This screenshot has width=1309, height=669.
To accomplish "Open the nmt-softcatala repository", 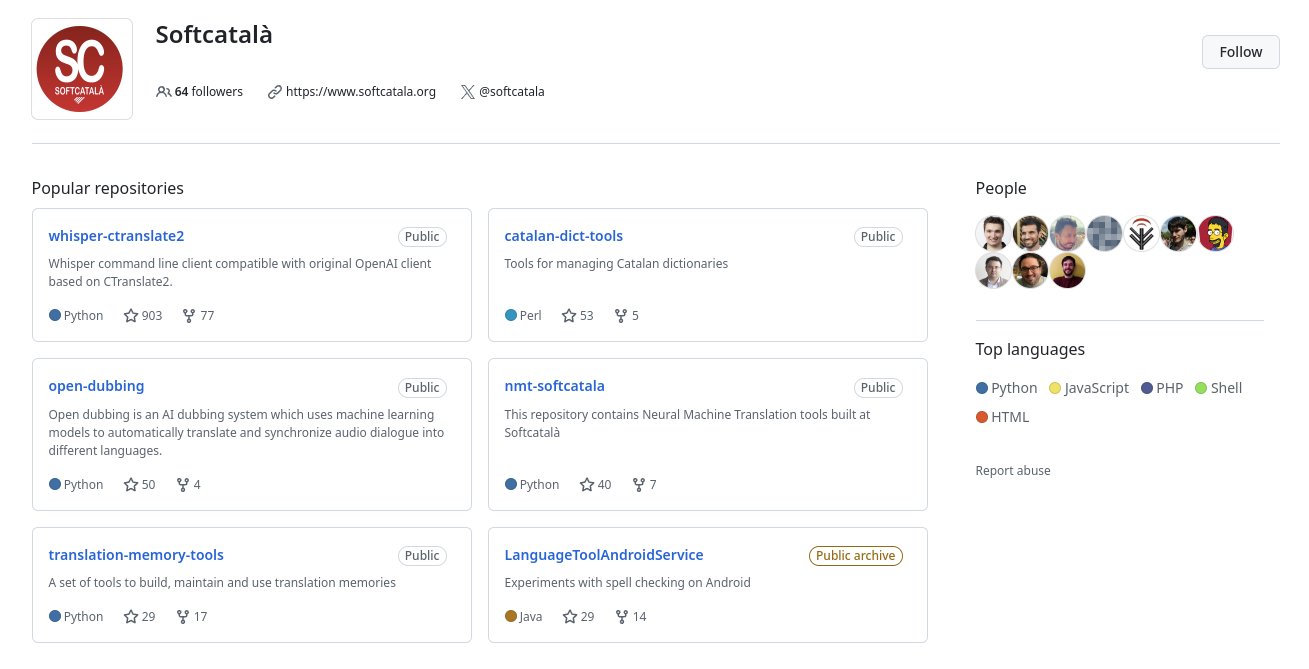I will pyautogui.click(x=555, y=386).
